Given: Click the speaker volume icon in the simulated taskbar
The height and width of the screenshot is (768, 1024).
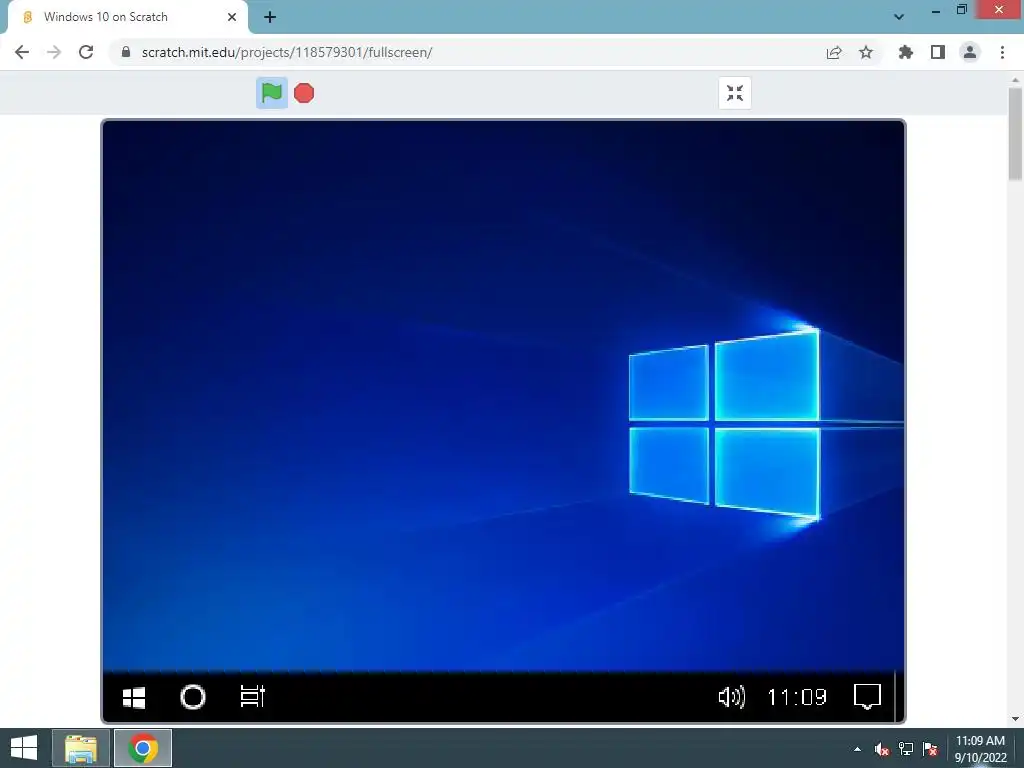Looking at the screenshot, I should point(731,697).
